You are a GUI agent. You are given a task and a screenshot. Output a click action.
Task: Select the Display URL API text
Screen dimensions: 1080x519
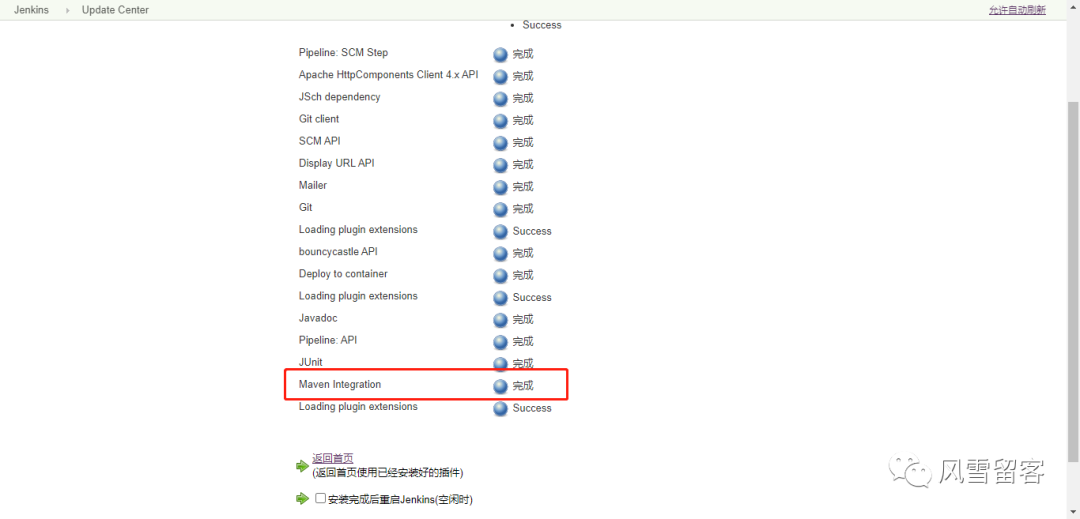click(337, 163)
